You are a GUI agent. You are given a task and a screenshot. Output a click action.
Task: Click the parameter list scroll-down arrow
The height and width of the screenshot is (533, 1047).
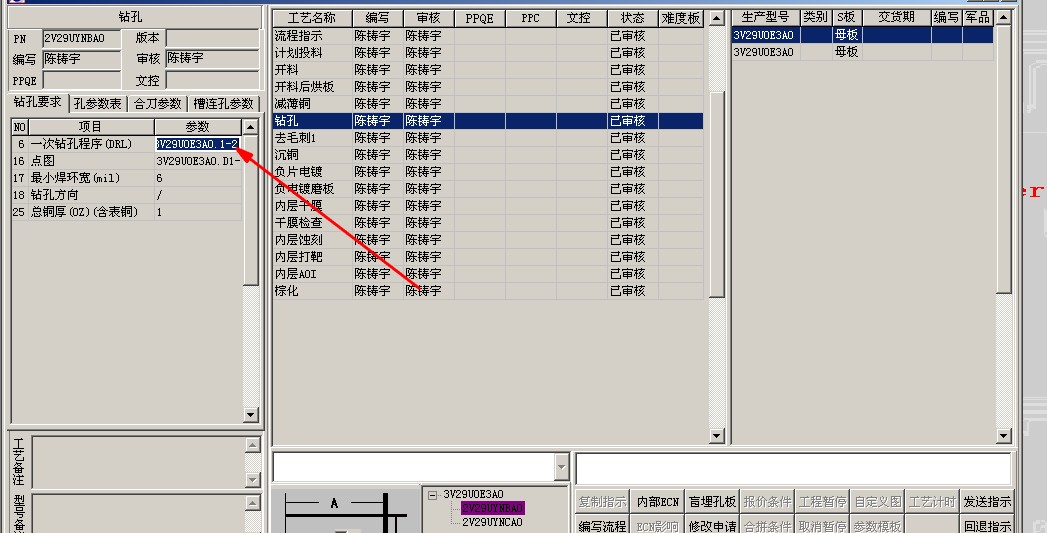[x=250, y=415]
